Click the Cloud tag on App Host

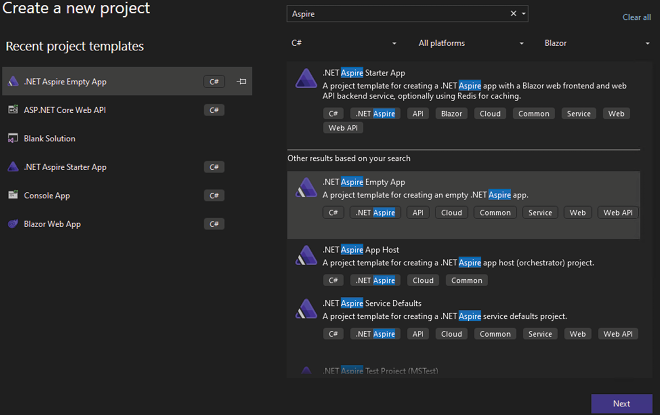423,280
